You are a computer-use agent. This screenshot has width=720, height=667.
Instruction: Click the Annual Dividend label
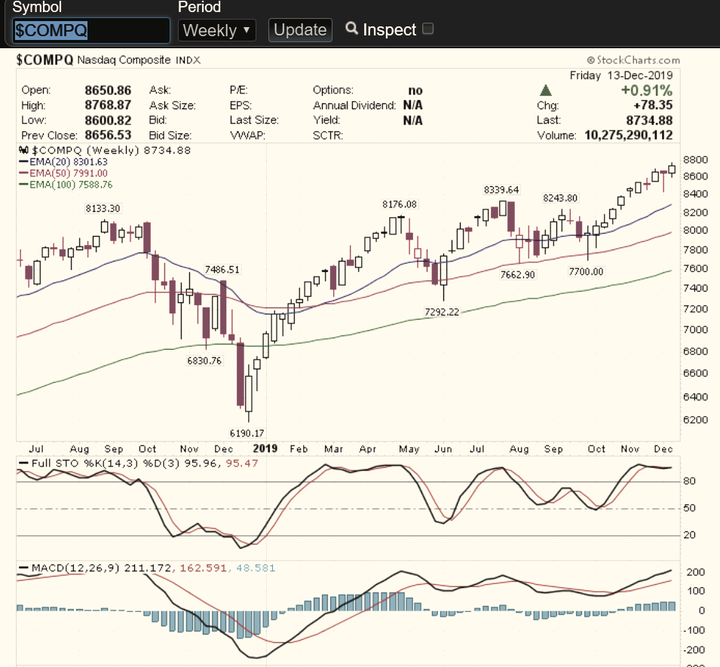click(x=354, y=105)
